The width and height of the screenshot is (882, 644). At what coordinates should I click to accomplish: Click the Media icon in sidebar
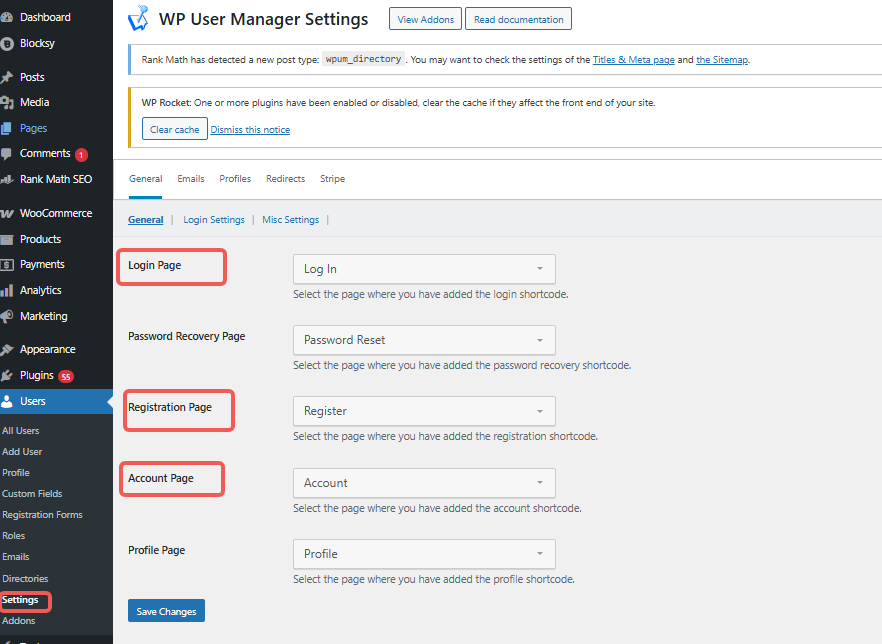pos(7,102)
